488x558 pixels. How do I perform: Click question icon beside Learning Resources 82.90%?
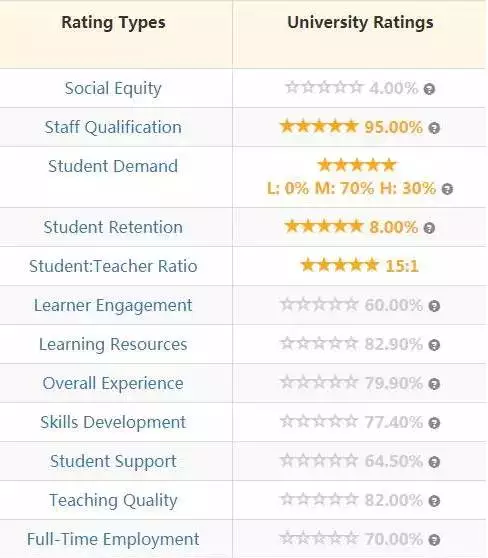(434, 345)
